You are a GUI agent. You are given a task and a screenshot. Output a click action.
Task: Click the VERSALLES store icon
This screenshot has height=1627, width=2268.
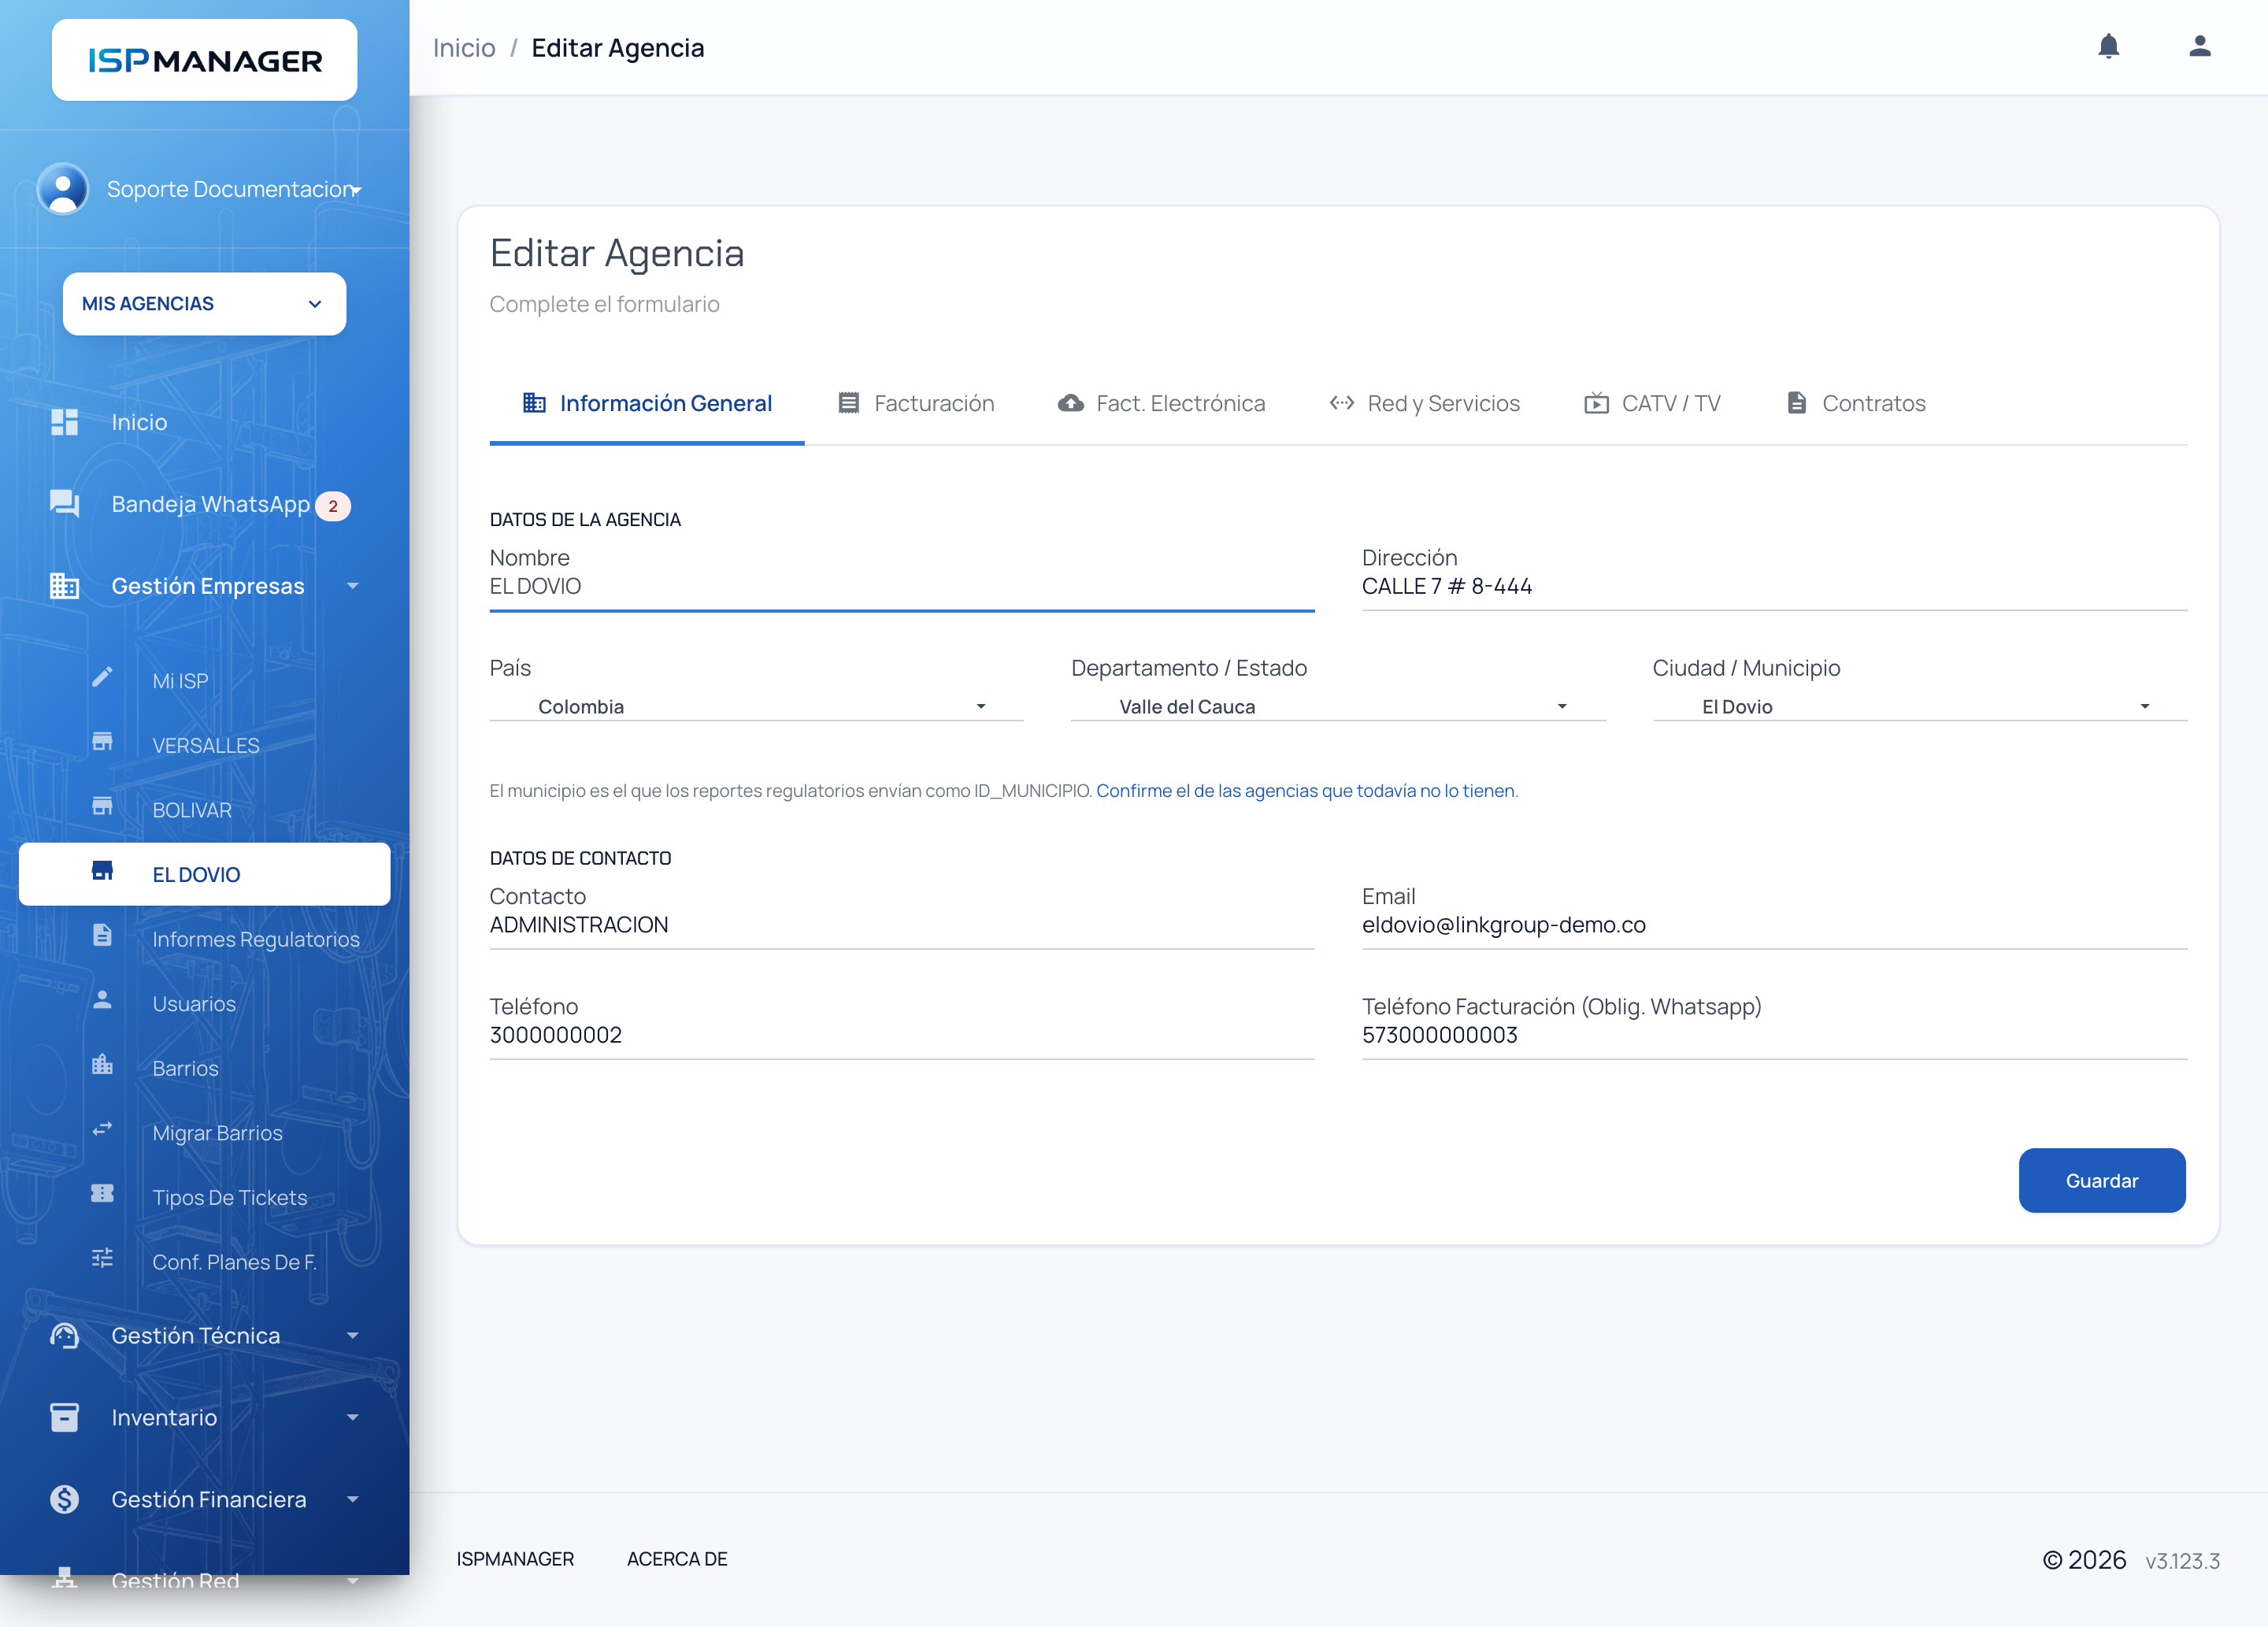click(102, 743)
